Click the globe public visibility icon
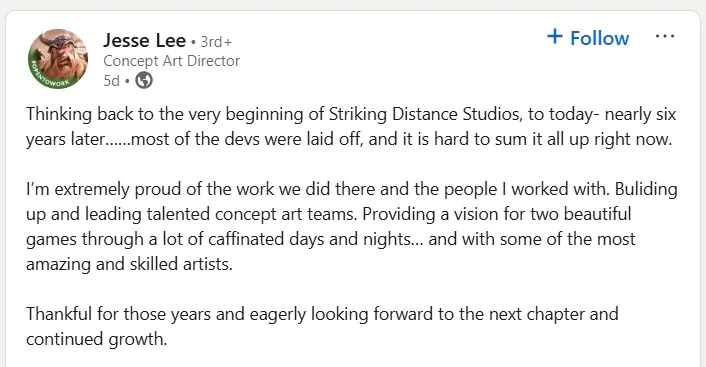The width and height of the screenshot is (706, 367). (144, 81)
